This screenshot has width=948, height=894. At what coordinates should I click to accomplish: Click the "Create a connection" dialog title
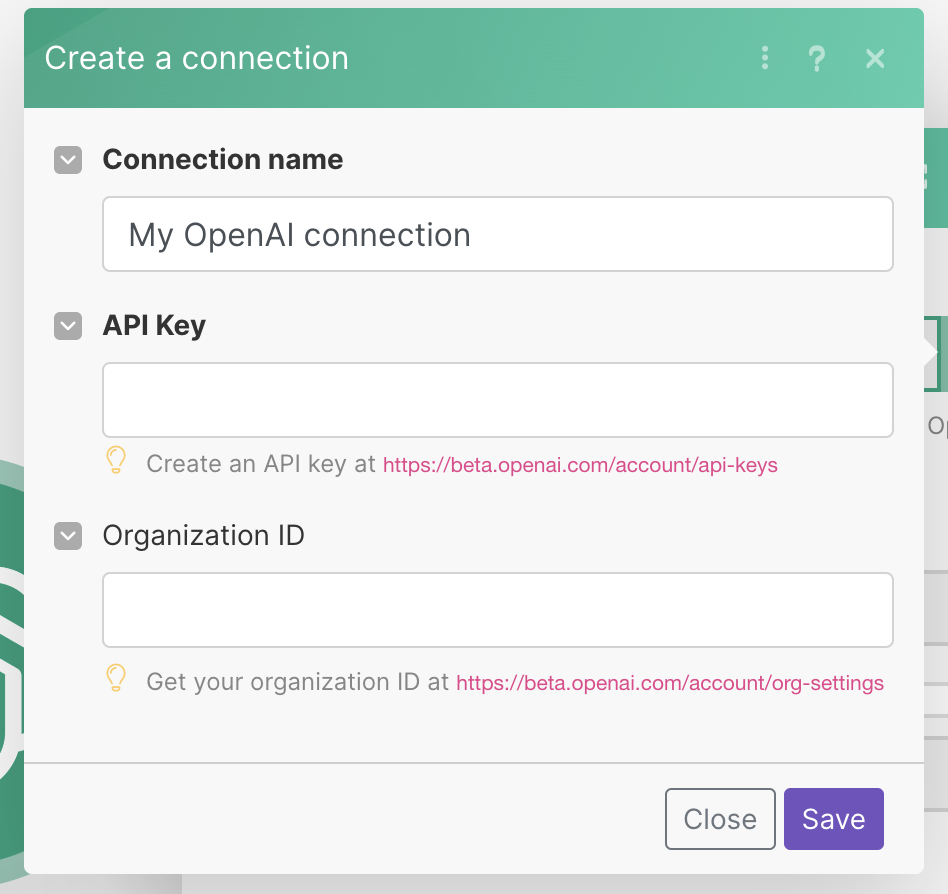click(x=197, y=58)
